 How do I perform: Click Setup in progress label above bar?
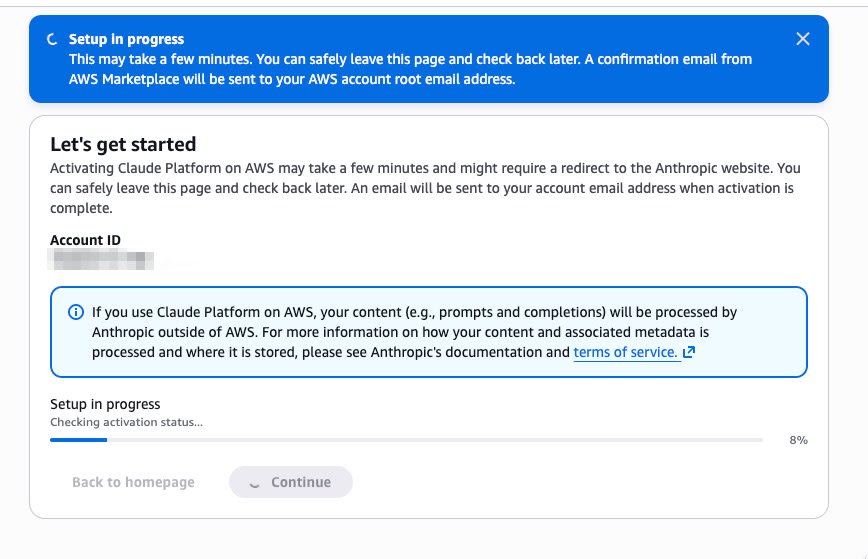[x=105, y=404]
